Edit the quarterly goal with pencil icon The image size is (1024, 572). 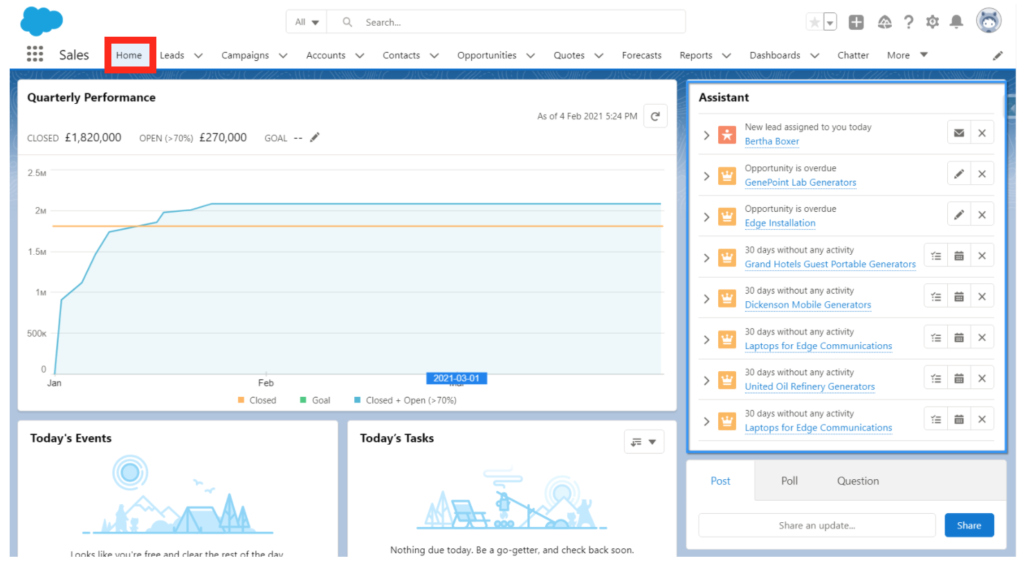[315, 137]
